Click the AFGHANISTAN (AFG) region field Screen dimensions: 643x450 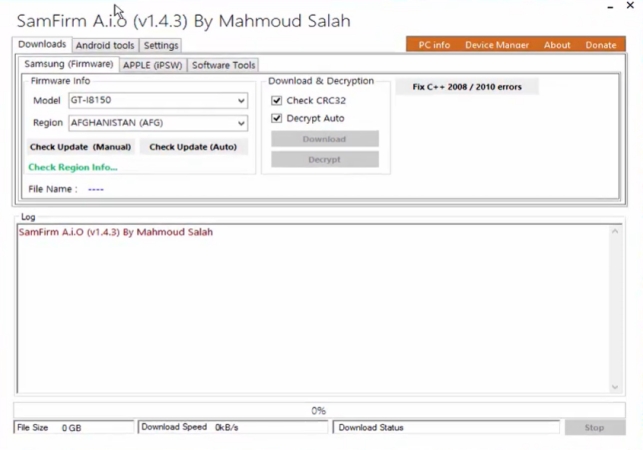[158, 123]
